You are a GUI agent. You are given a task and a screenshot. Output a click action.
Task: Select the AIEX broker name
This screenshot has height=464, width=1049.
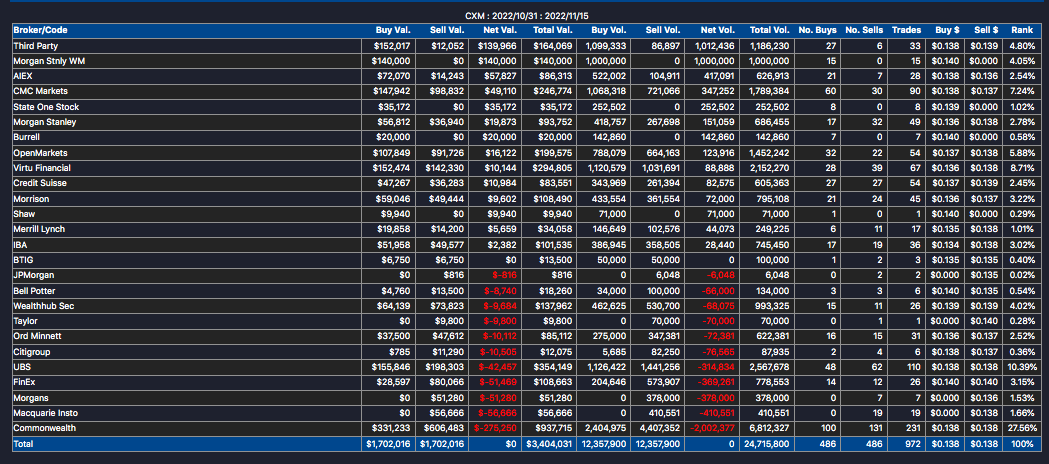(x=23, y=76)
